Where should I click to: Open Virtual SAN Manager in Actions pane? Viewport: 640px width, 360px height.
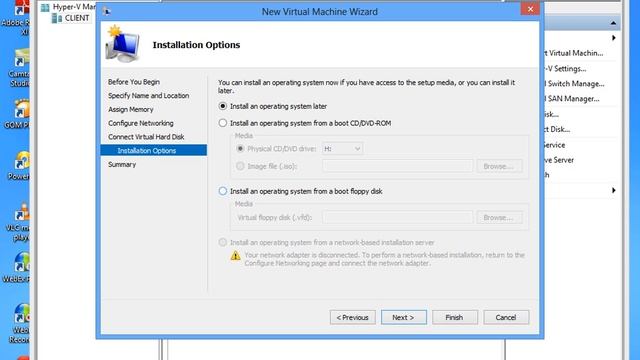click(x=572, y=99)
